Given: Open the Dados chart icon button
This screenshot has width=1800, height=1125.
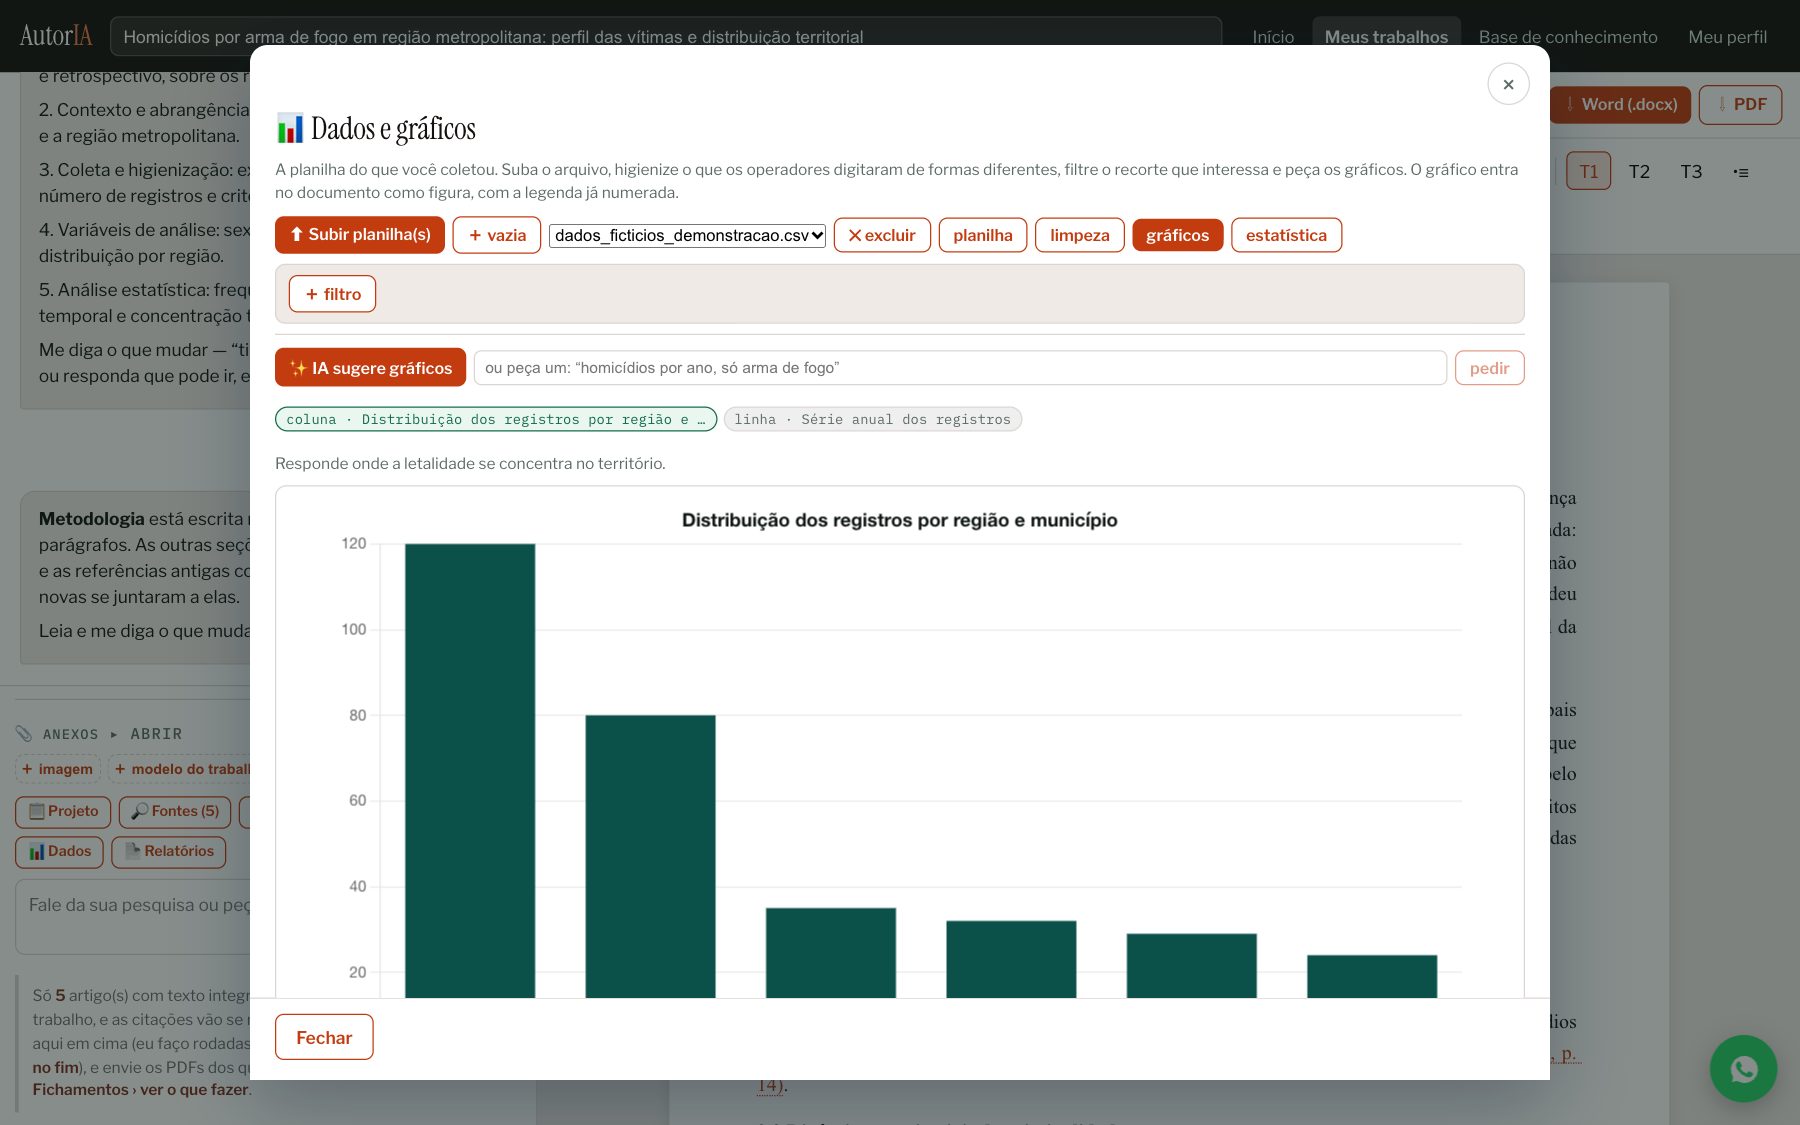Looking at the screenshot, I should [60, 851].
